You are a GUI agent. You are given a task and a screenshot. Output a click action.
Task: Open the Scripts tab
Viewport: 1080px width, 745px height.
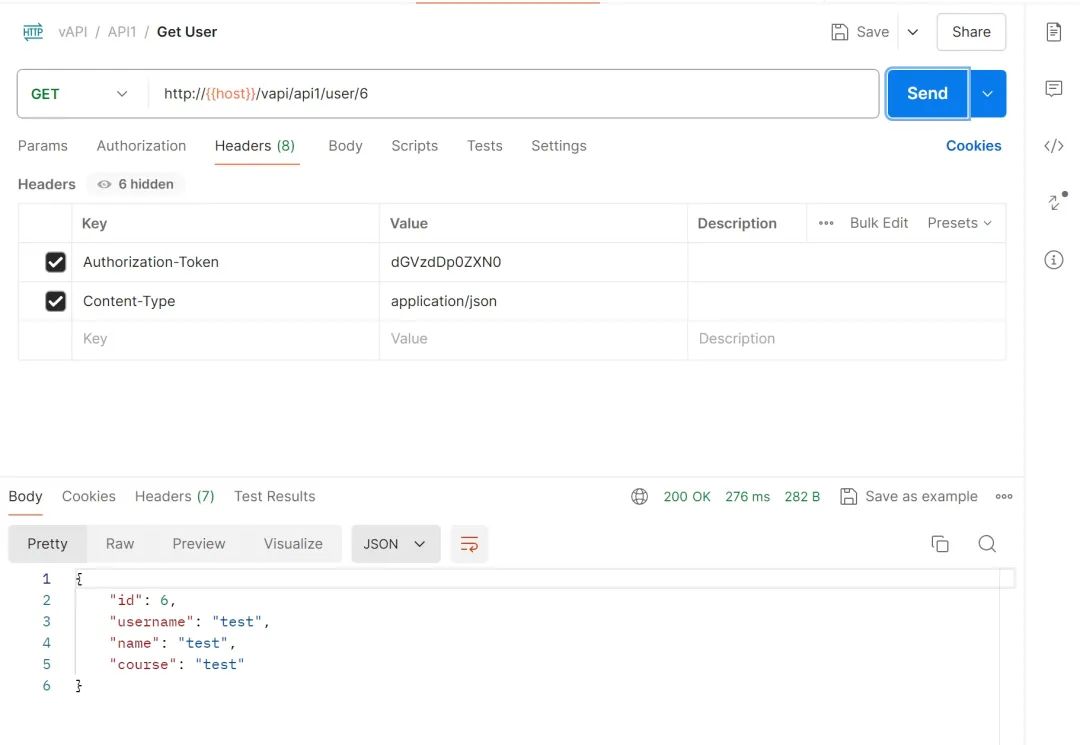point(415,146)
